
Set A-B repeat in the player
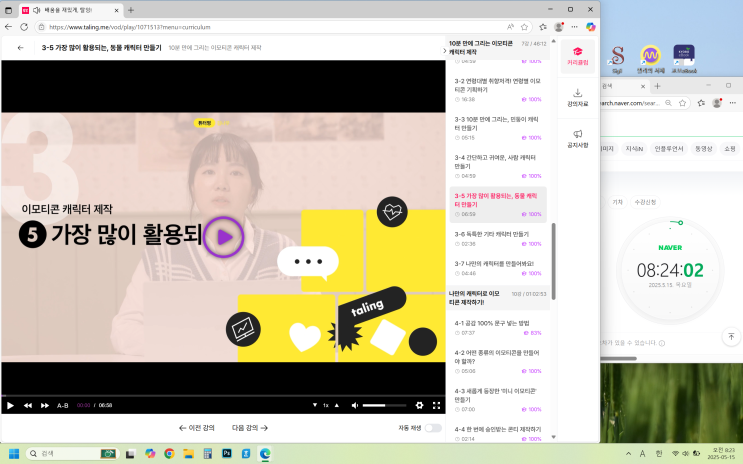(x=63, y=405)
